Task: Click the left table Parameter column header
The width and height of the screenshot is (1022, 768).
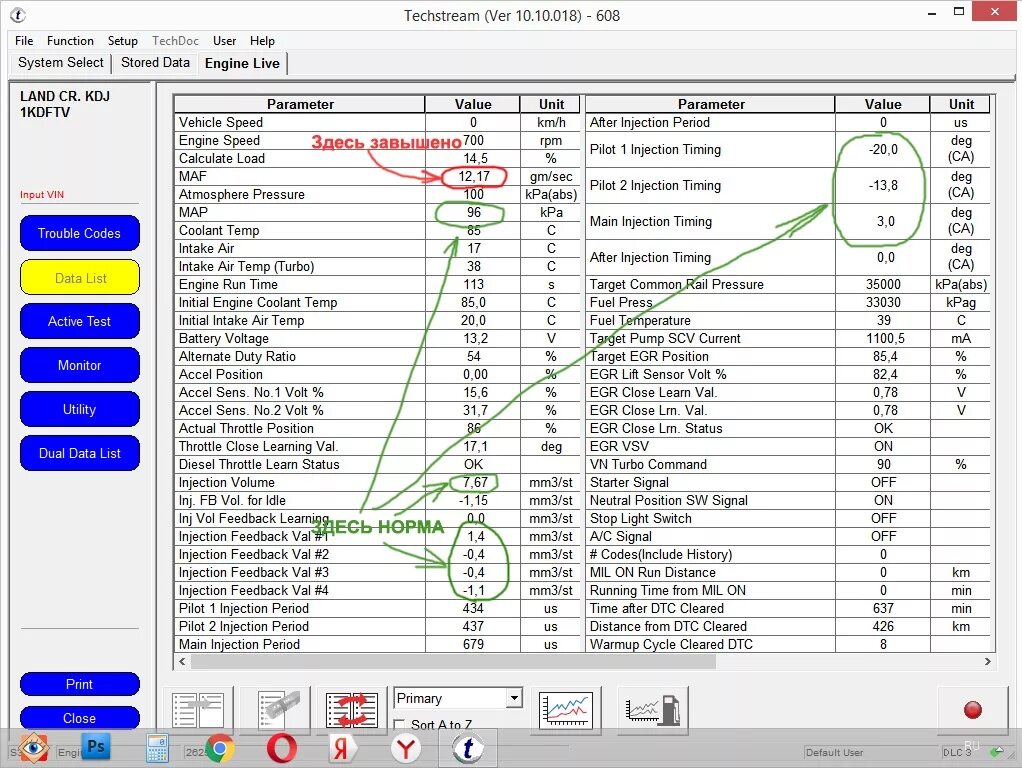Action: pos(300,104)
